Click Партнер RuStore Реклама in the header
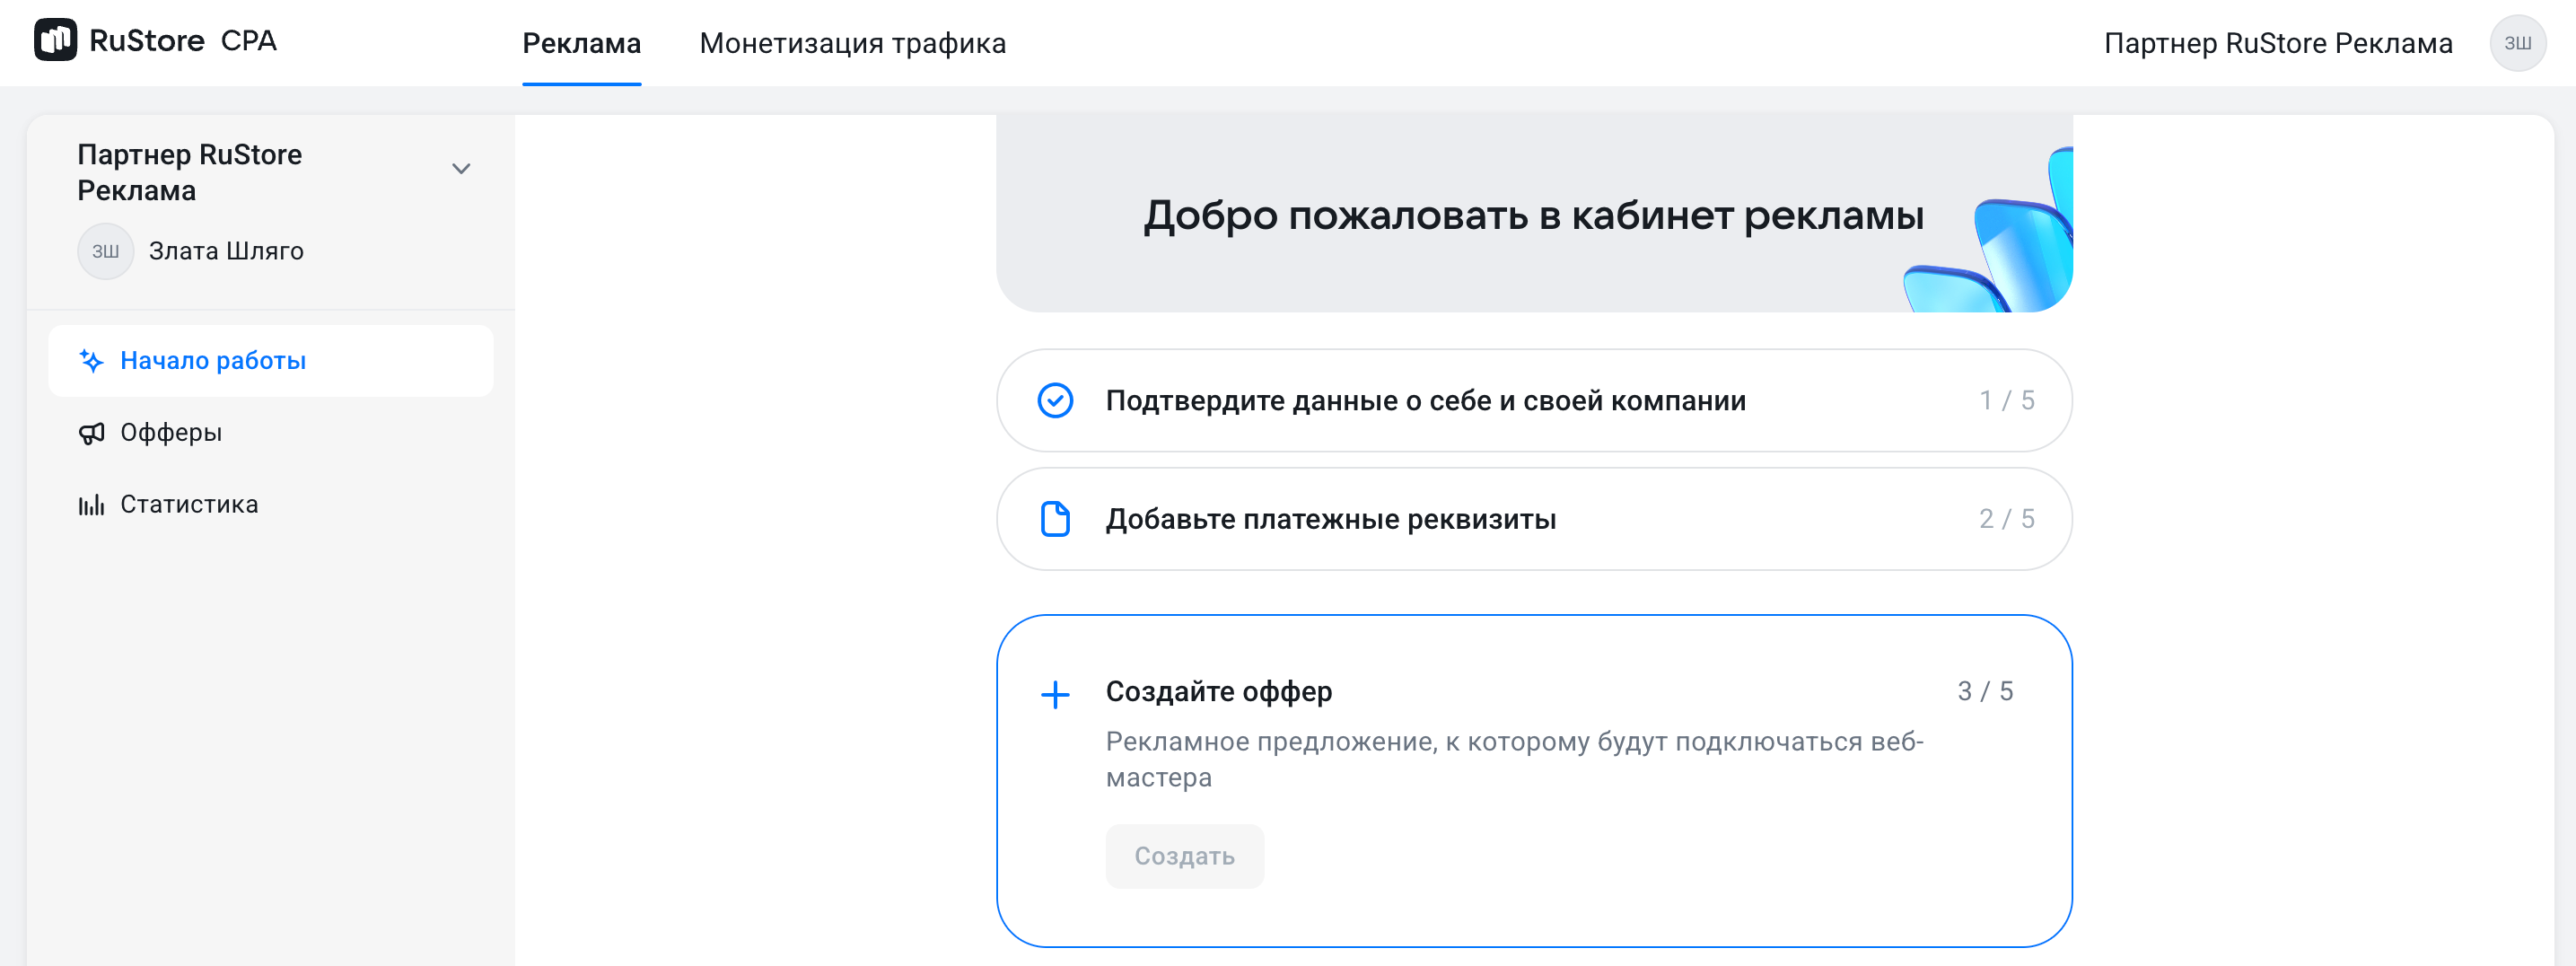Viewport: 2576px width, 966px height. [2277, 43]
